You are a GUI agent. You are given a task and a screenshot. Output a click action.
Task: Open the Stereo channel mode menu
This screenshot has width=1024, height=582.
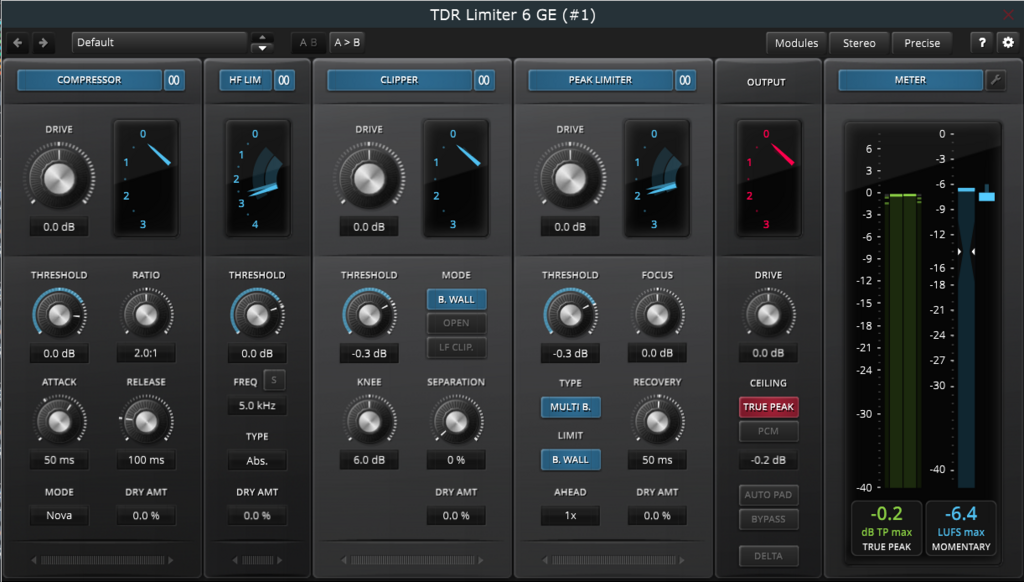[859, 43]
